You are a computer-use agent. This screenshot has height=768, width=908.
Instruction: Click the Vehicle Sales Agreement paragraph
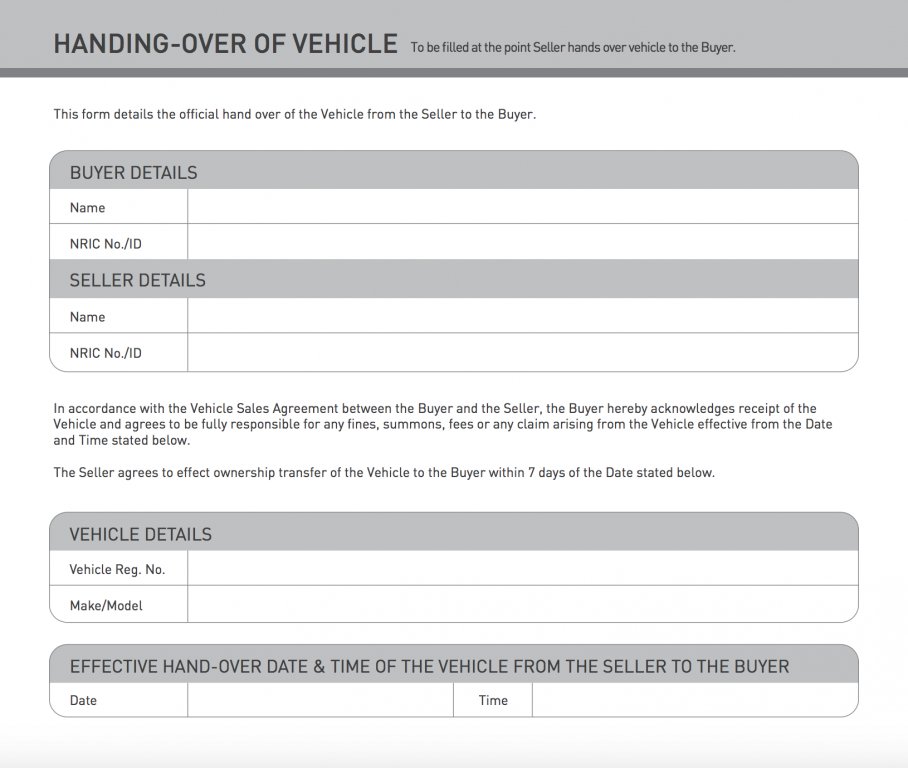tap(443, 424)
